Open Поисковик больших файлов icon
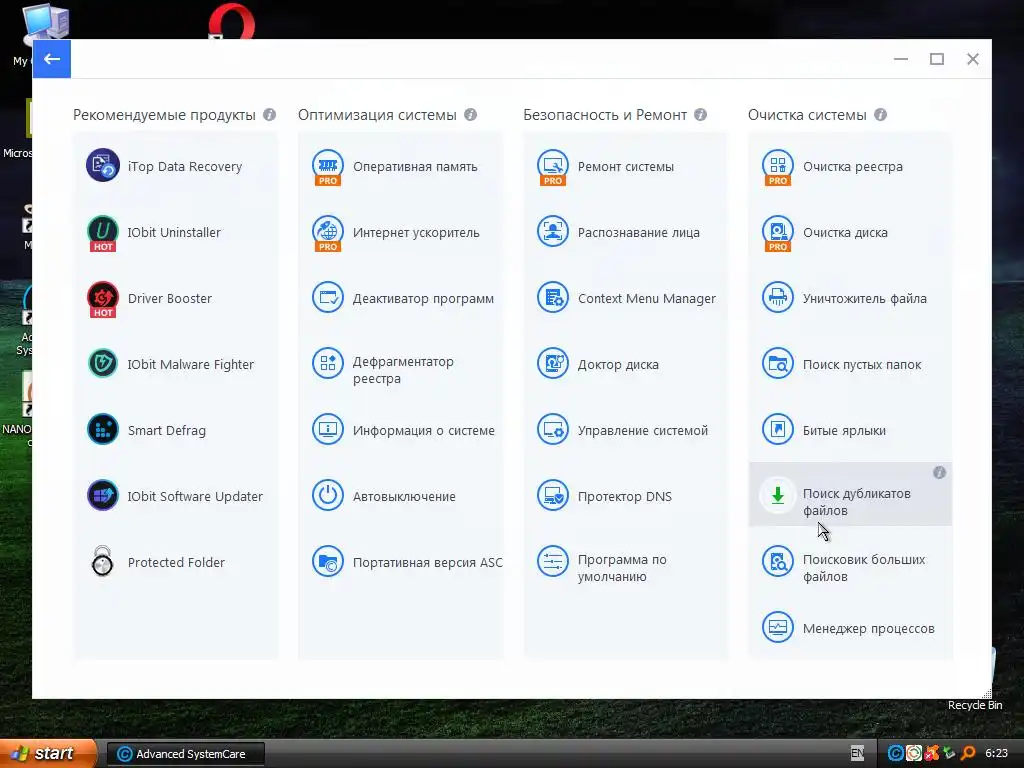1024x768 pixels. coord(777,562)
